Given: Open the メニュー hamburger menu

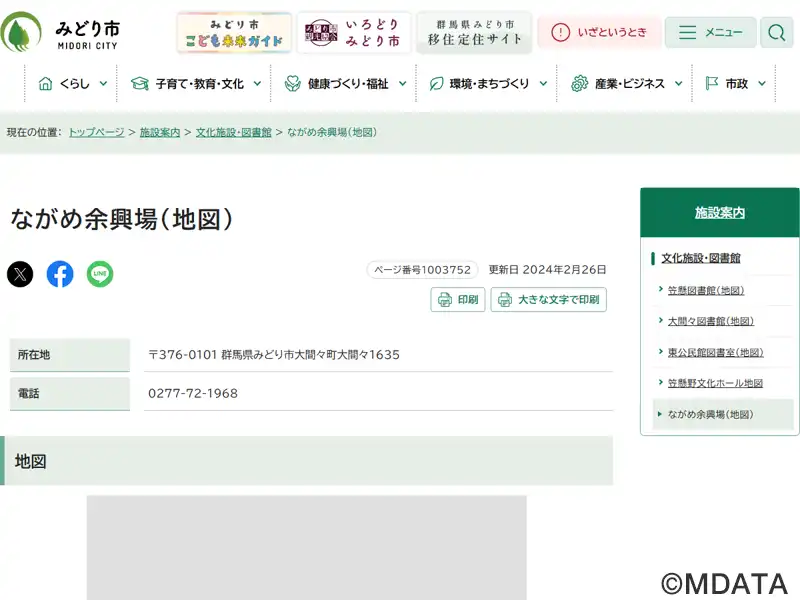Looking at the screenshot, I should tap(710, 32).
